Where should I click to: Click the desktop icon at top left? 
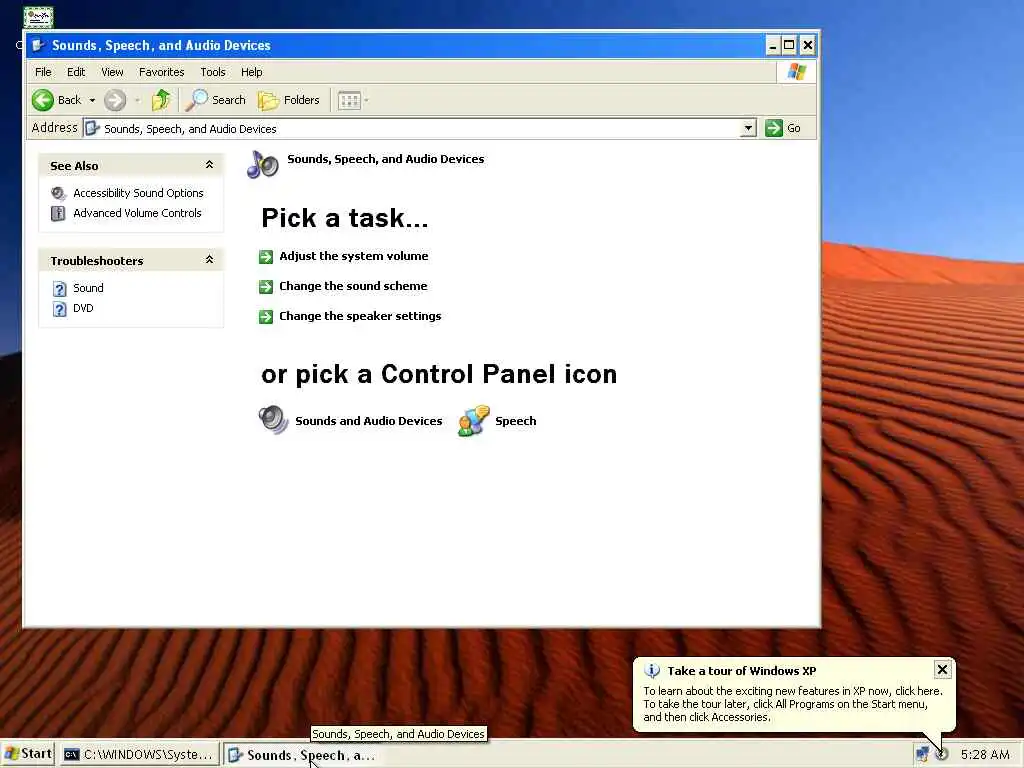coord(38,17)
